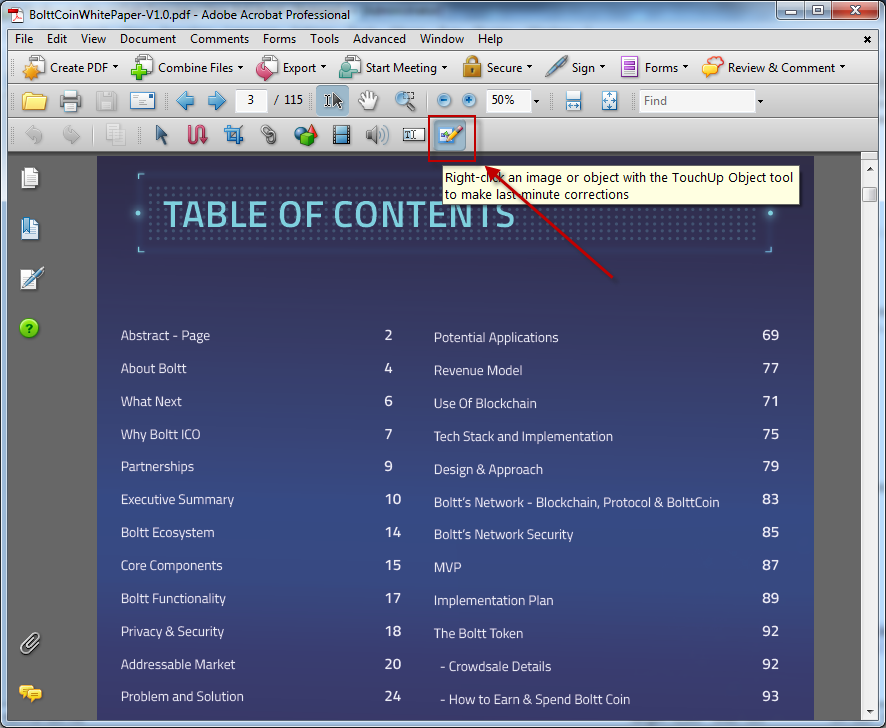
Task: Select the TouchUp Text tool
Action: [414, 135]
